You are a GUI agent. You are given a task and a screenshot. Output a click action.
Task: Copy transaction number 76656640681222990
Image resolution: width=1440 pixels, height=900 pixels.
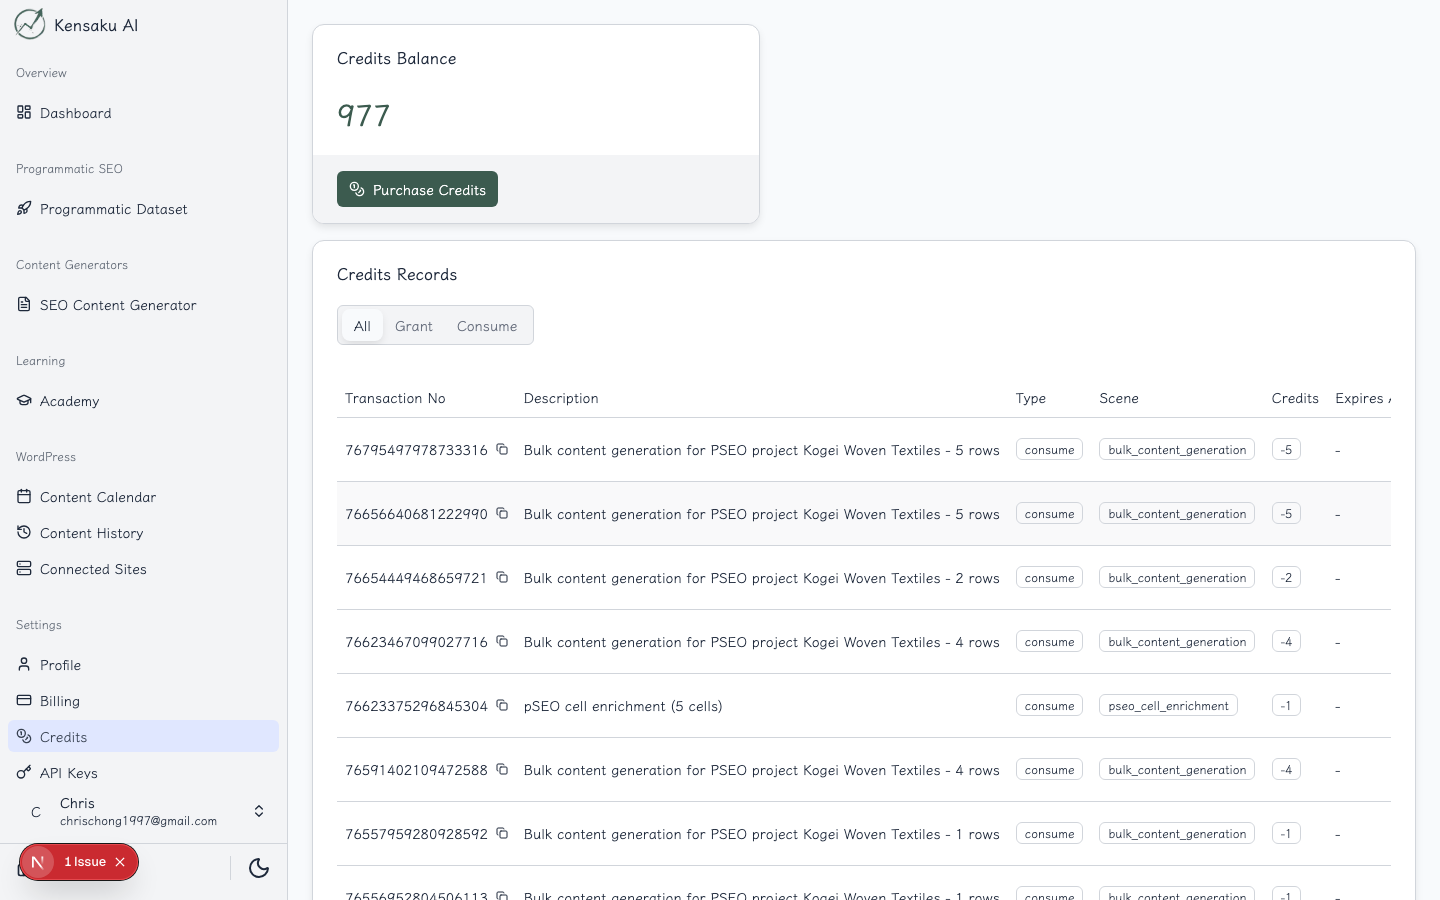click(x=502, y=513)
